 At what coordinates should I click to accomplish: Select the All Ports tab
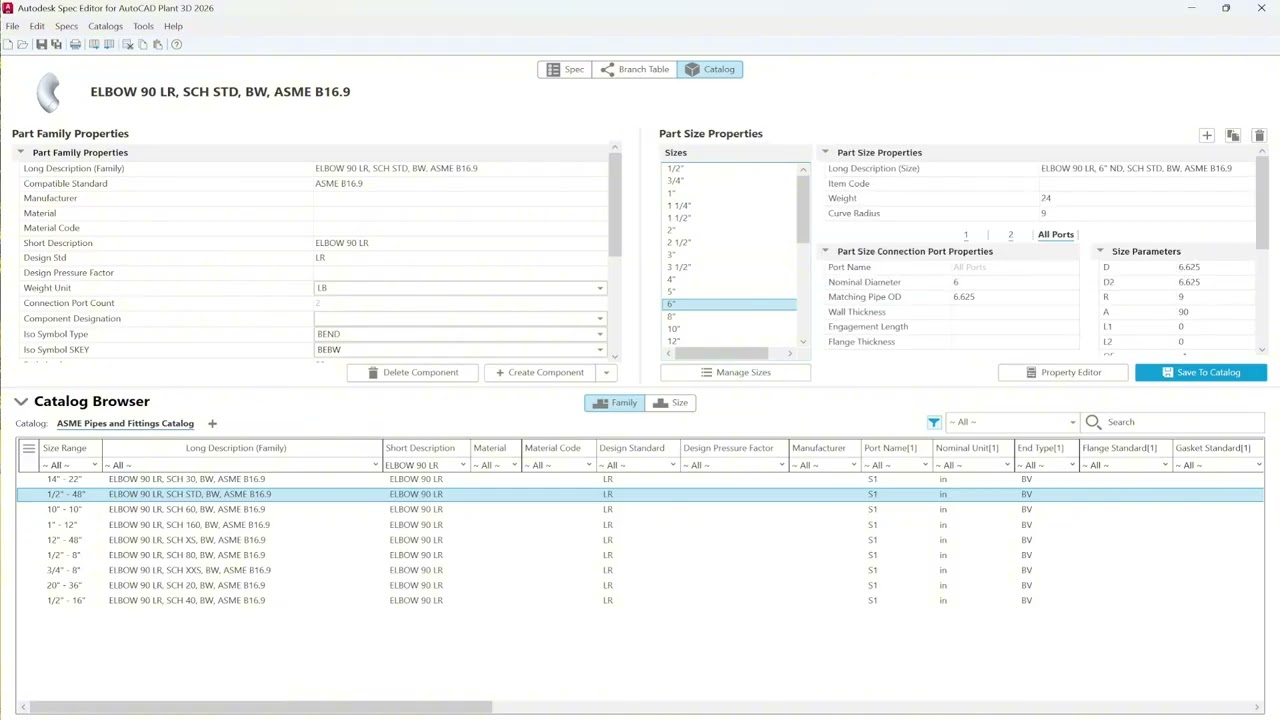[1056, 234]
